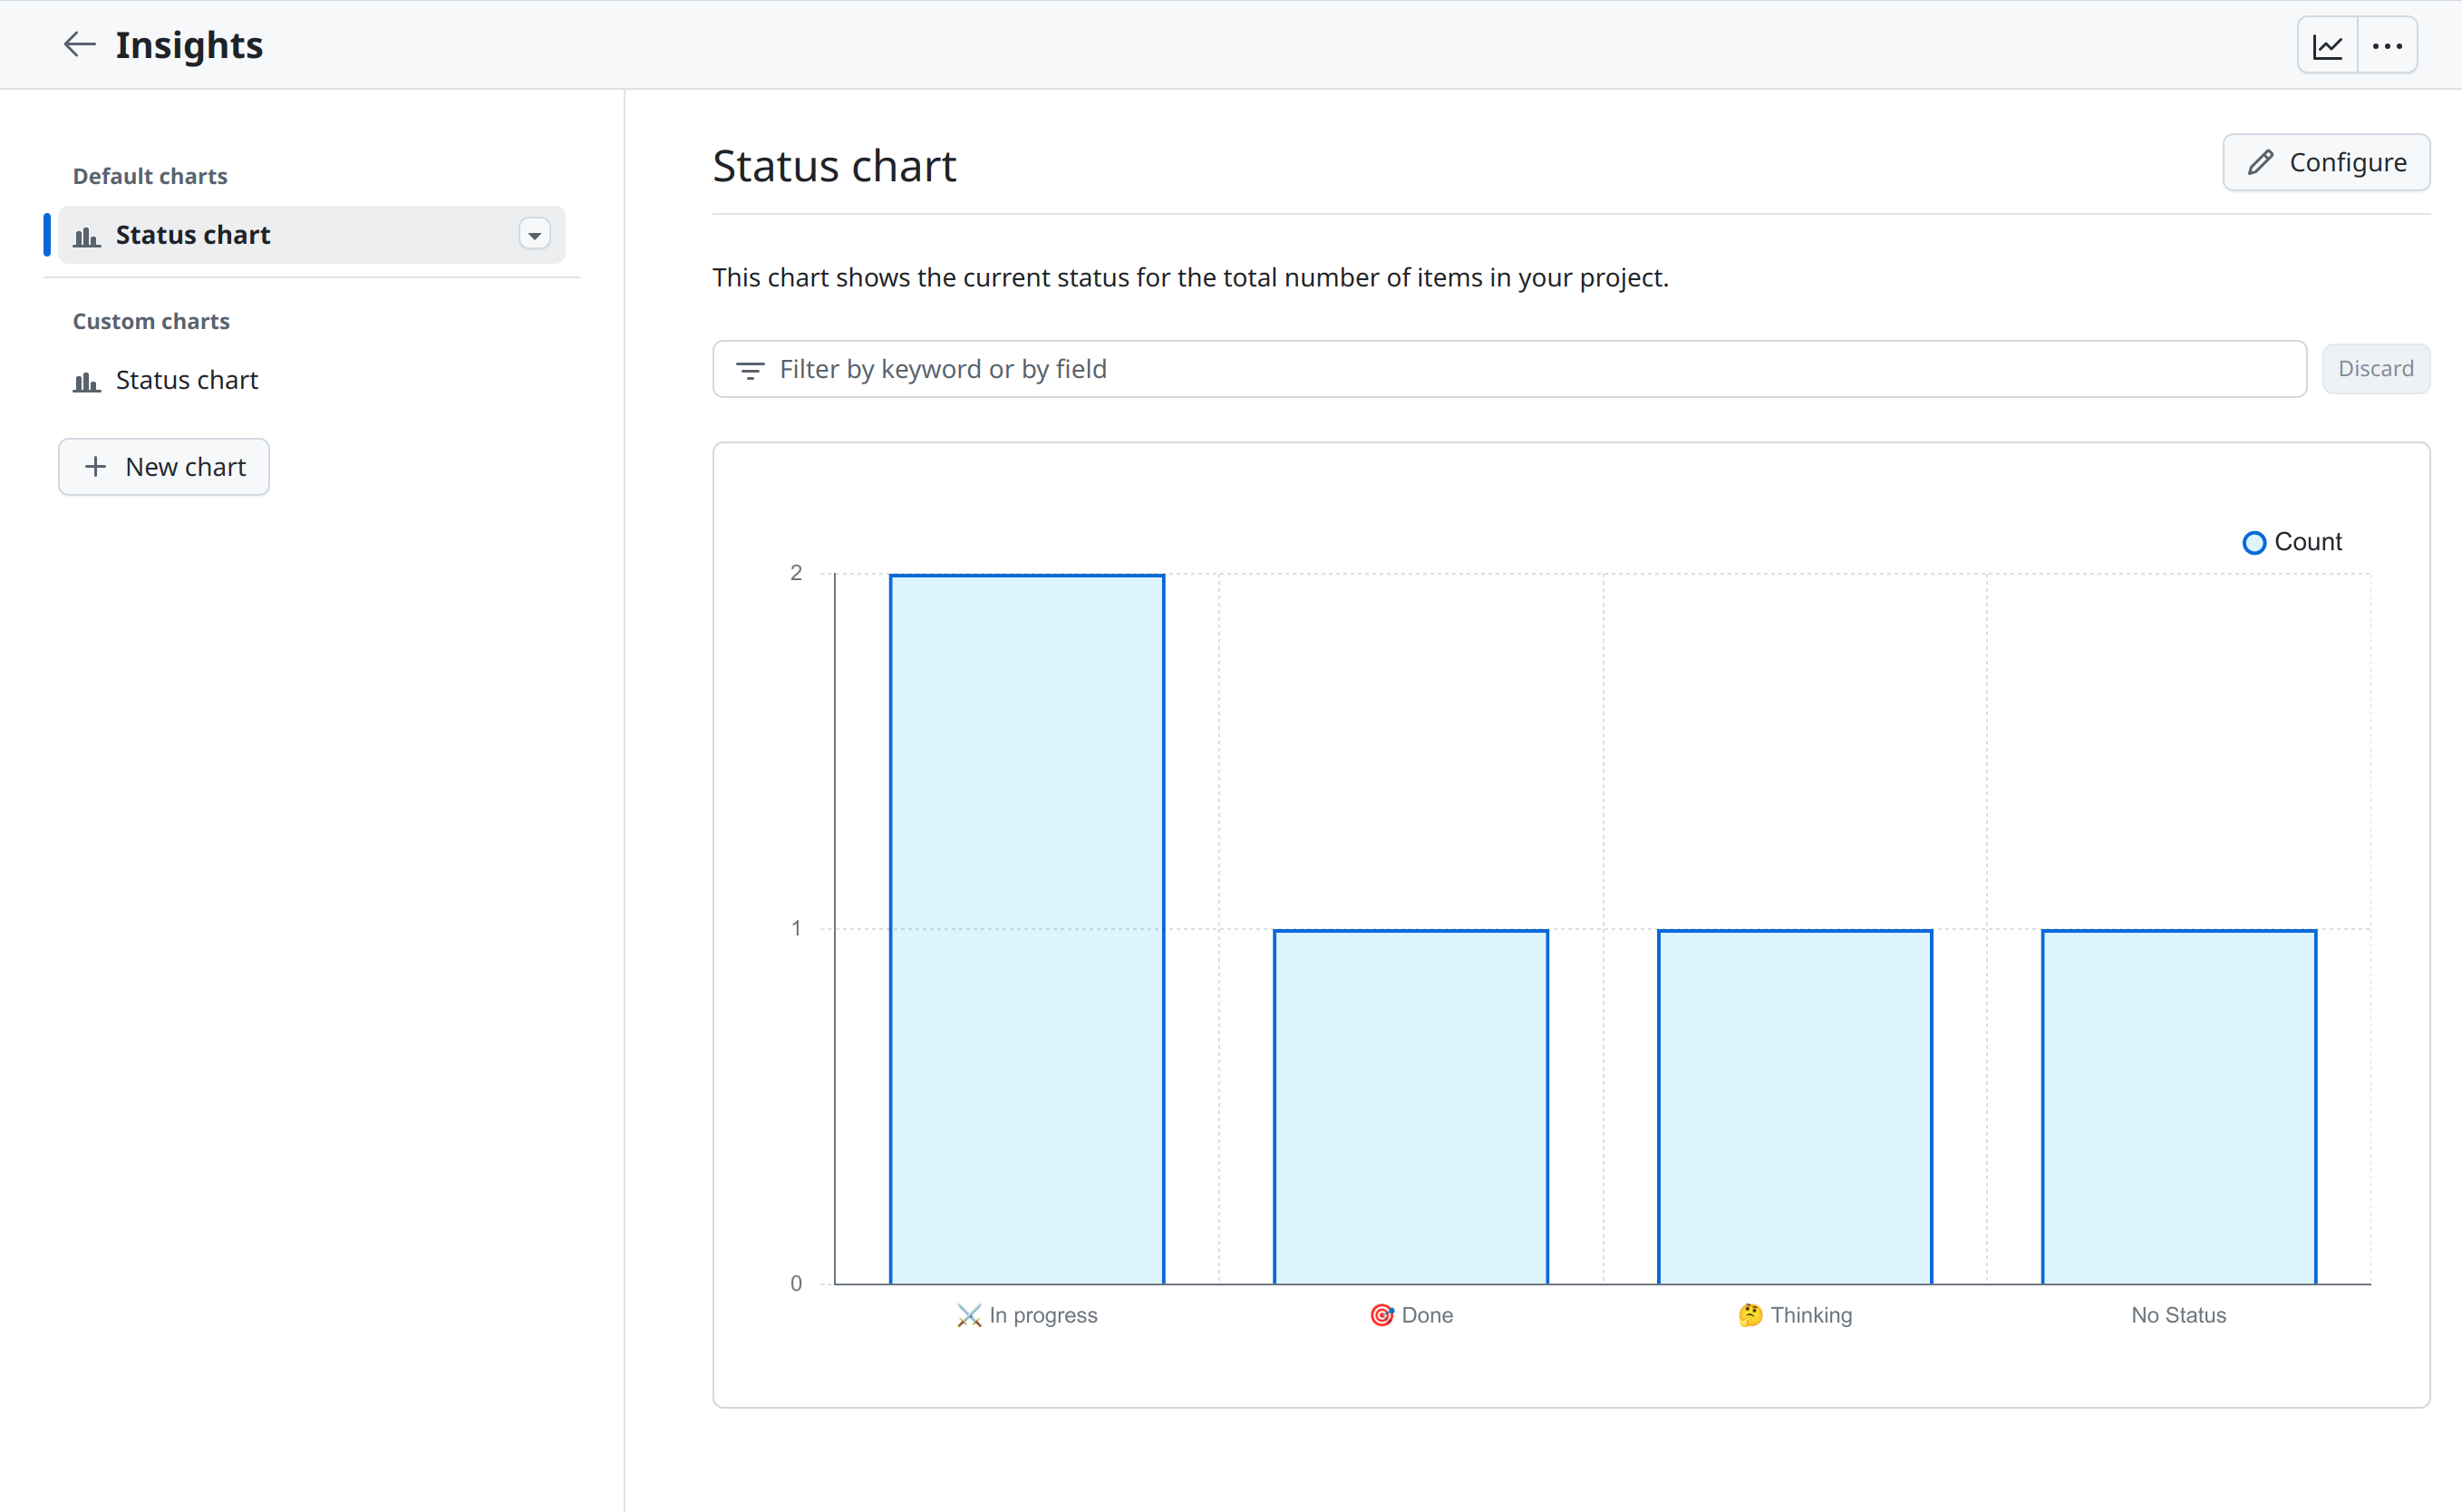Expand the Default charts section dropdown
2462x1512 pixels.
click(537, 234)
